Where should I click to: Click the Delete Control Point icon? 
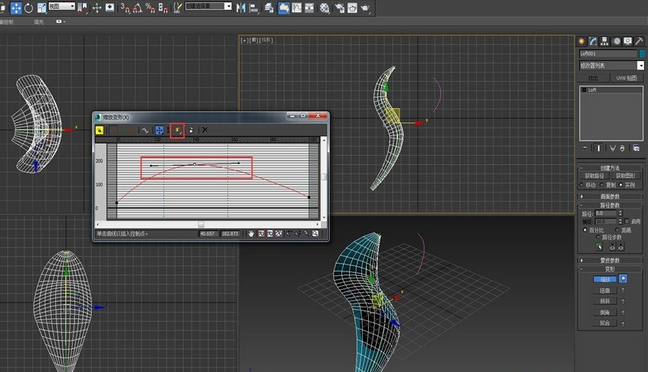pos(191,130)
